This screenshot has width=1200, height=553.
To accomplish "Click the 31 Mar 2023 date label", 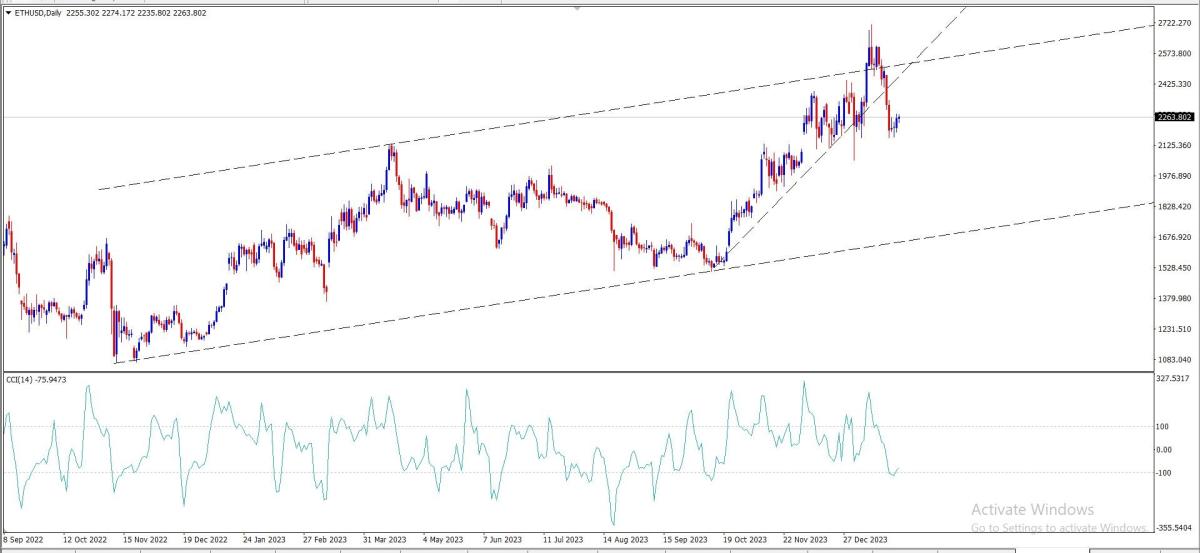I will point(387,540).
